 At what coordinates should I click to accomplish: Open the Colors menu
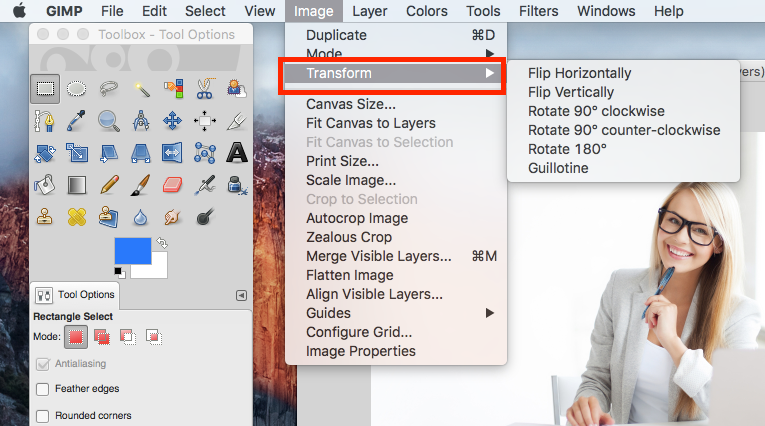coord(426,11)
